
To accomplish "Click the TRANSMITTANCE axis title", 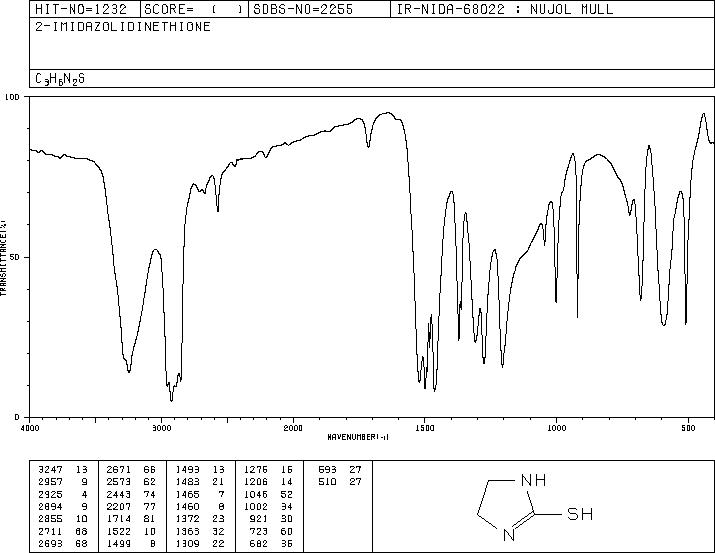I will 4,258.
